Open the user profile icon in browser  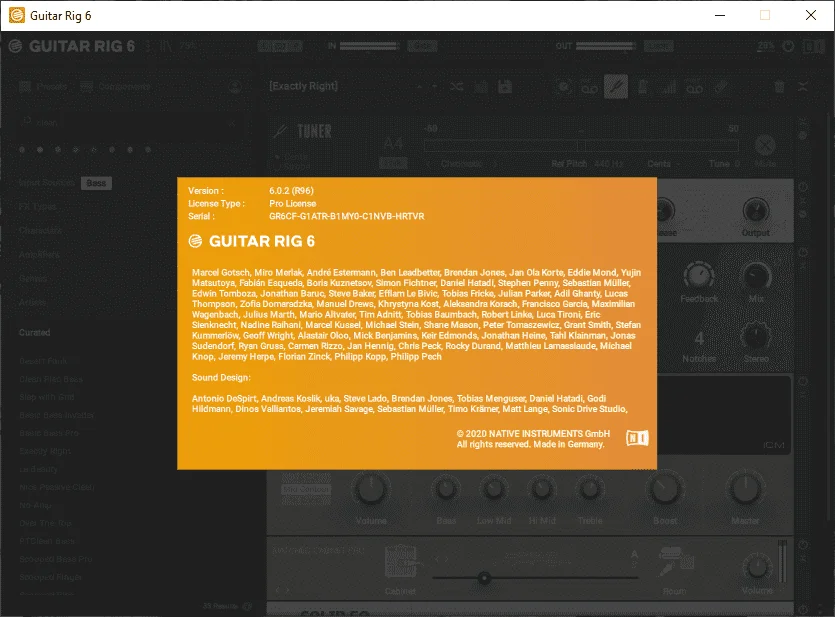[235, 87]
